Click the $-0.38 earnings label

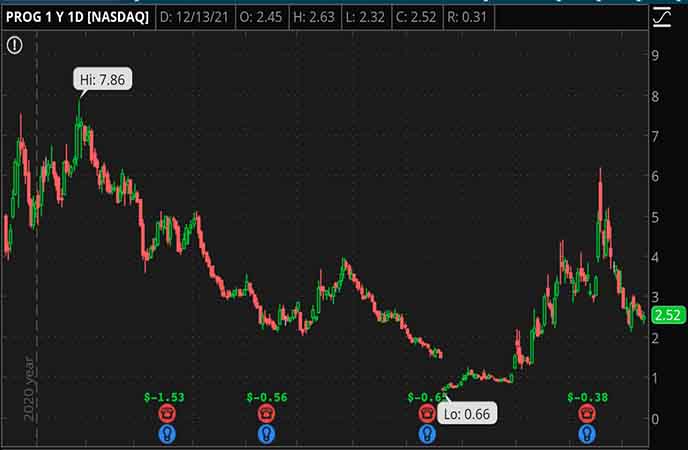(588, 397)
